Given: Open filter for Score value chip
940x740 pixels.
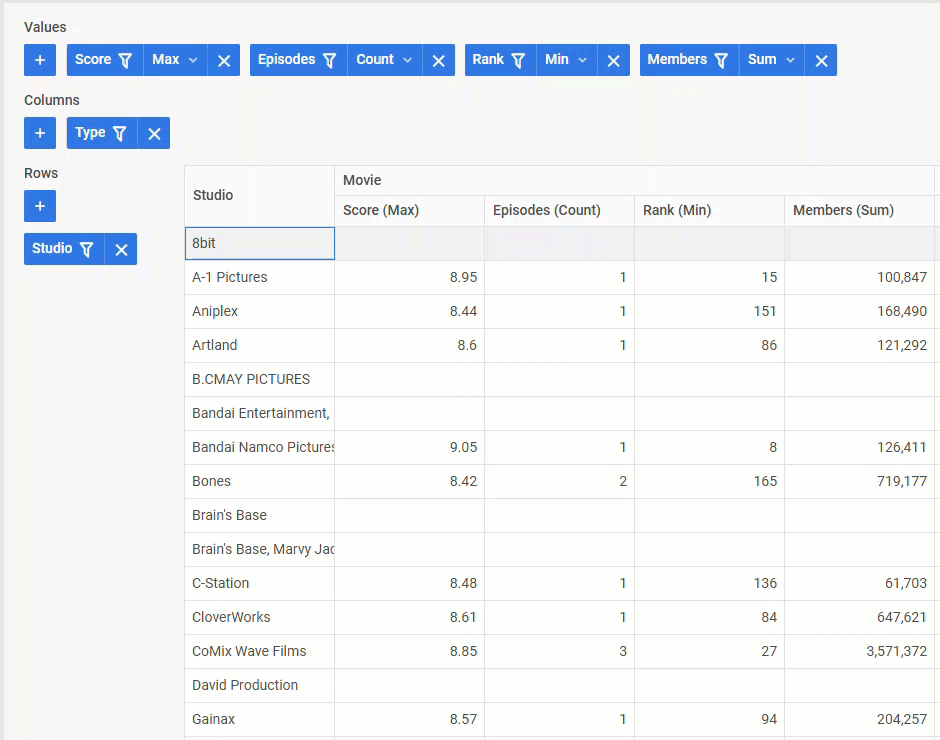Looking at the screenshot, I should [x=125, y=60].
